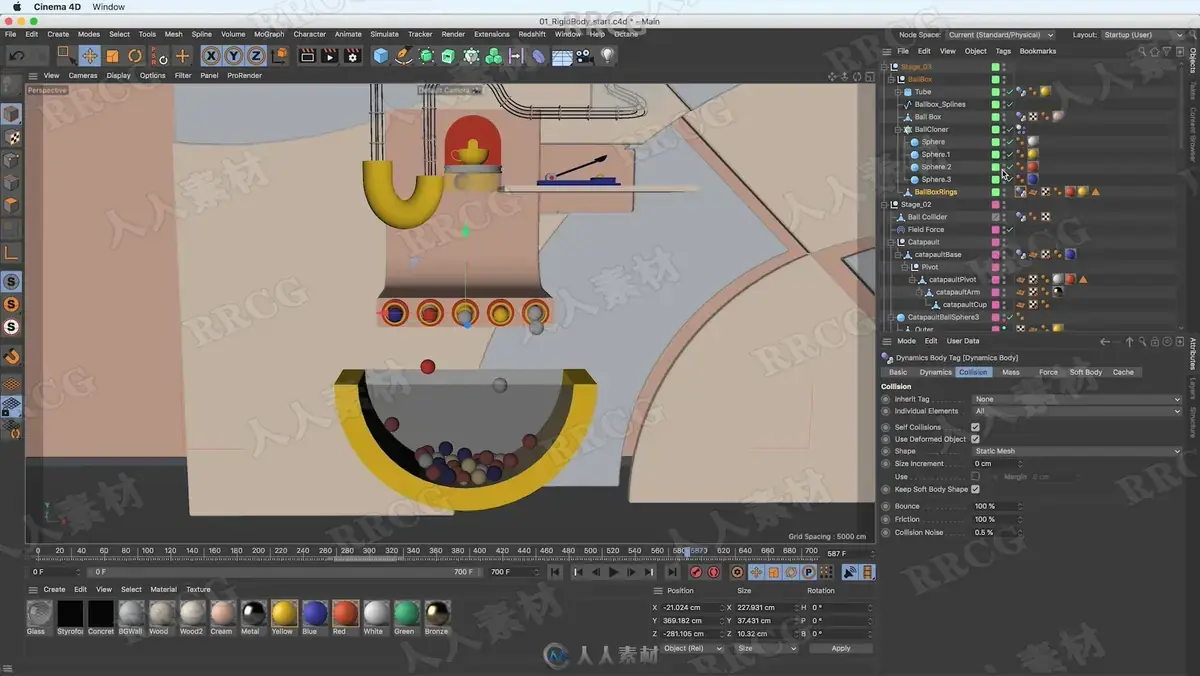Viewport: 1200px width, 676px height.
Task: Select BallBoxRings in object manager
Action: [x=935, y=192]
